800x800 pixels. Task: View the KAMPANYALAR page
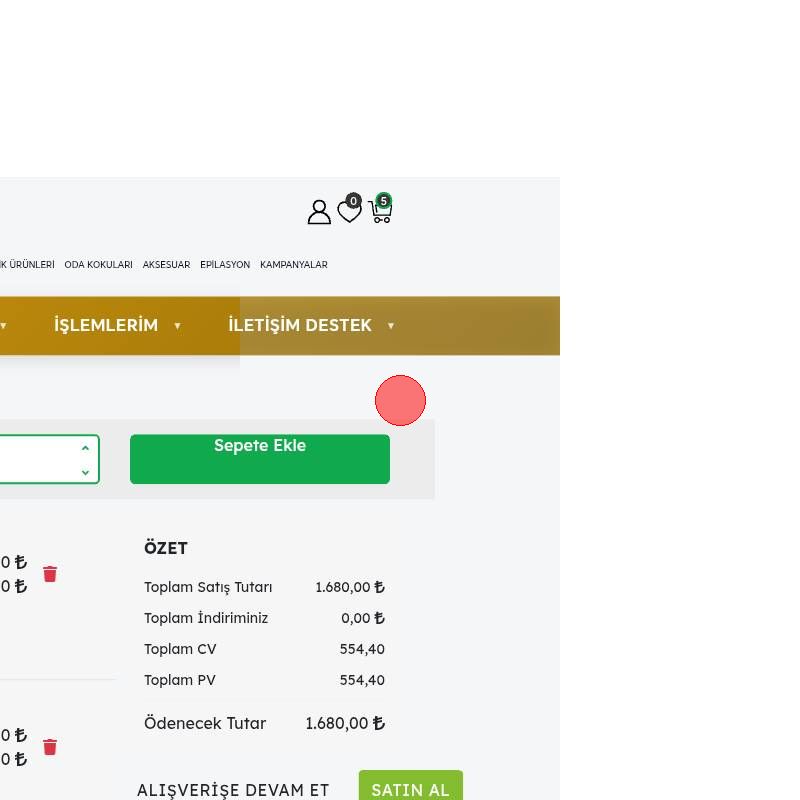click(x=293, y=265)
